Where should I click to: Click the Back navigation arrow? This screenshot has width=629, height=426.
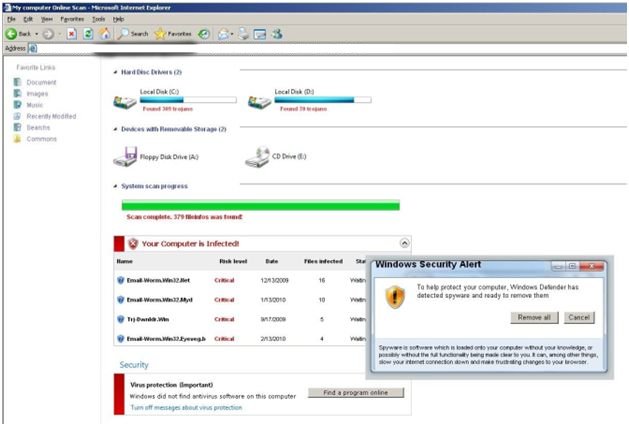(12, 33)
